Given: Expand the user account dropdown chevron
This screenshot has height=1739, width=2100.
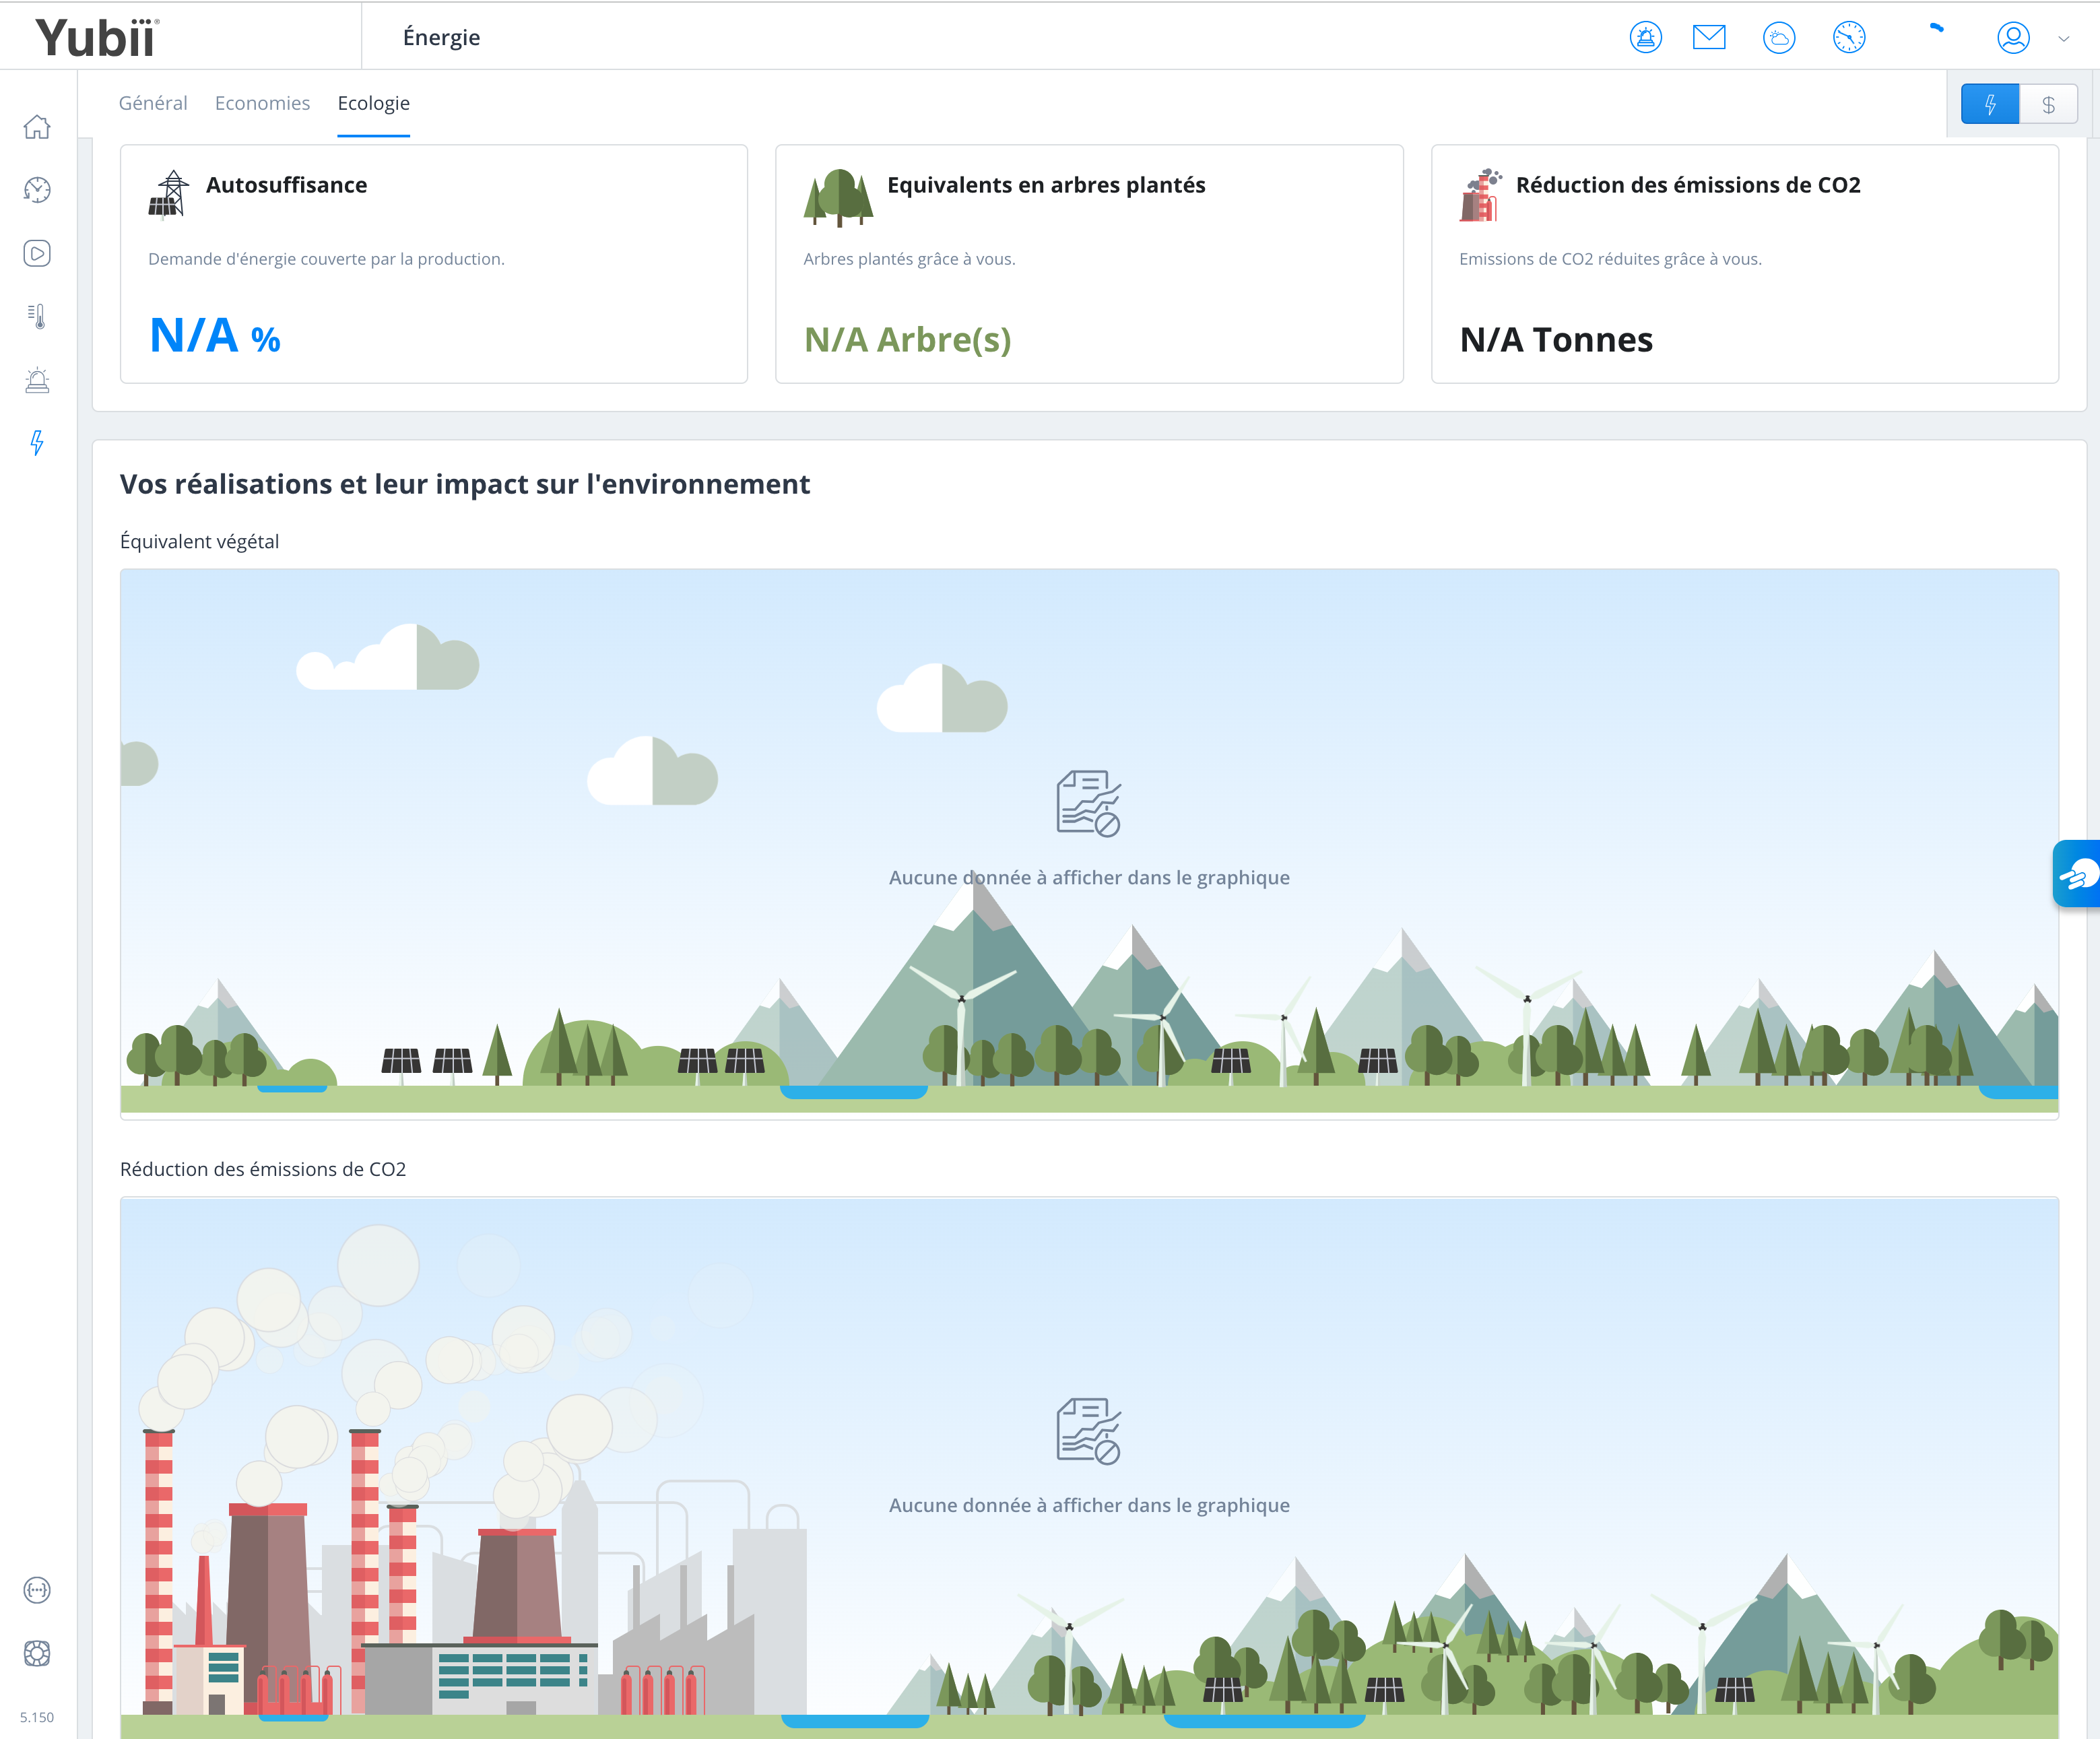Looking at the screenshot, I should 2063,39.
